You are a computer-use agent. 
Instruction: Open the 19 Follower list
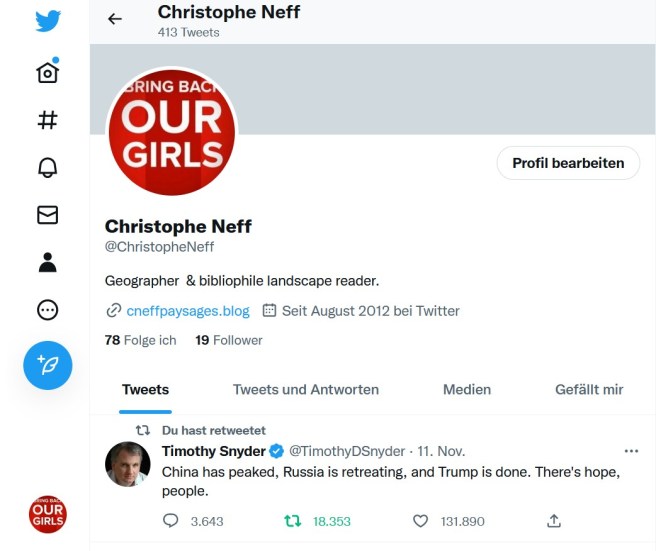[x=229, y=340]
